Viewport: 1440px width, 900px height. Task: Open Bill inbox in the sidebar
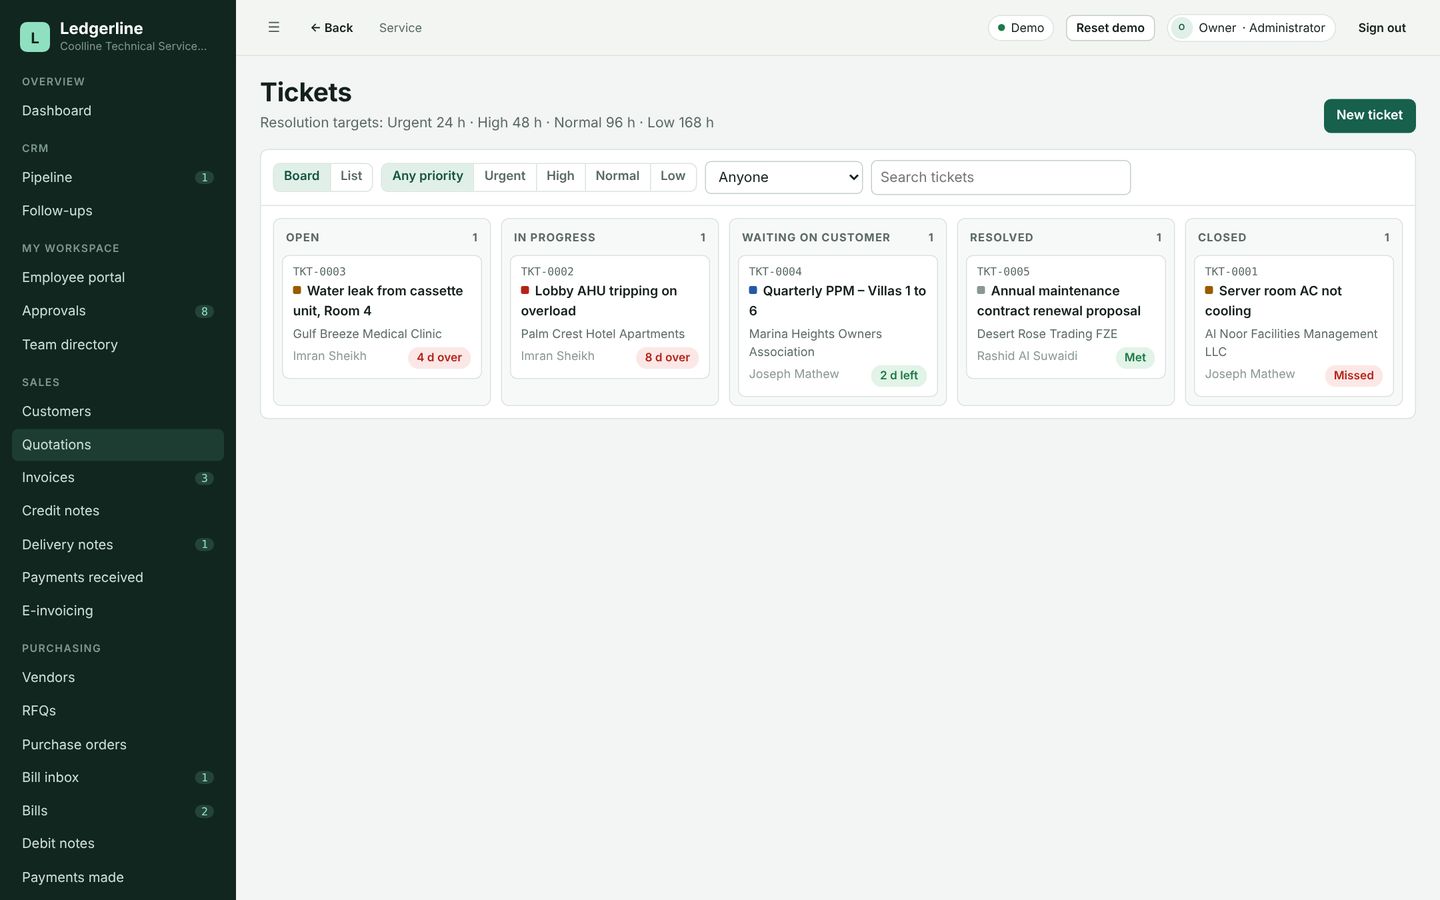point(118,778)
